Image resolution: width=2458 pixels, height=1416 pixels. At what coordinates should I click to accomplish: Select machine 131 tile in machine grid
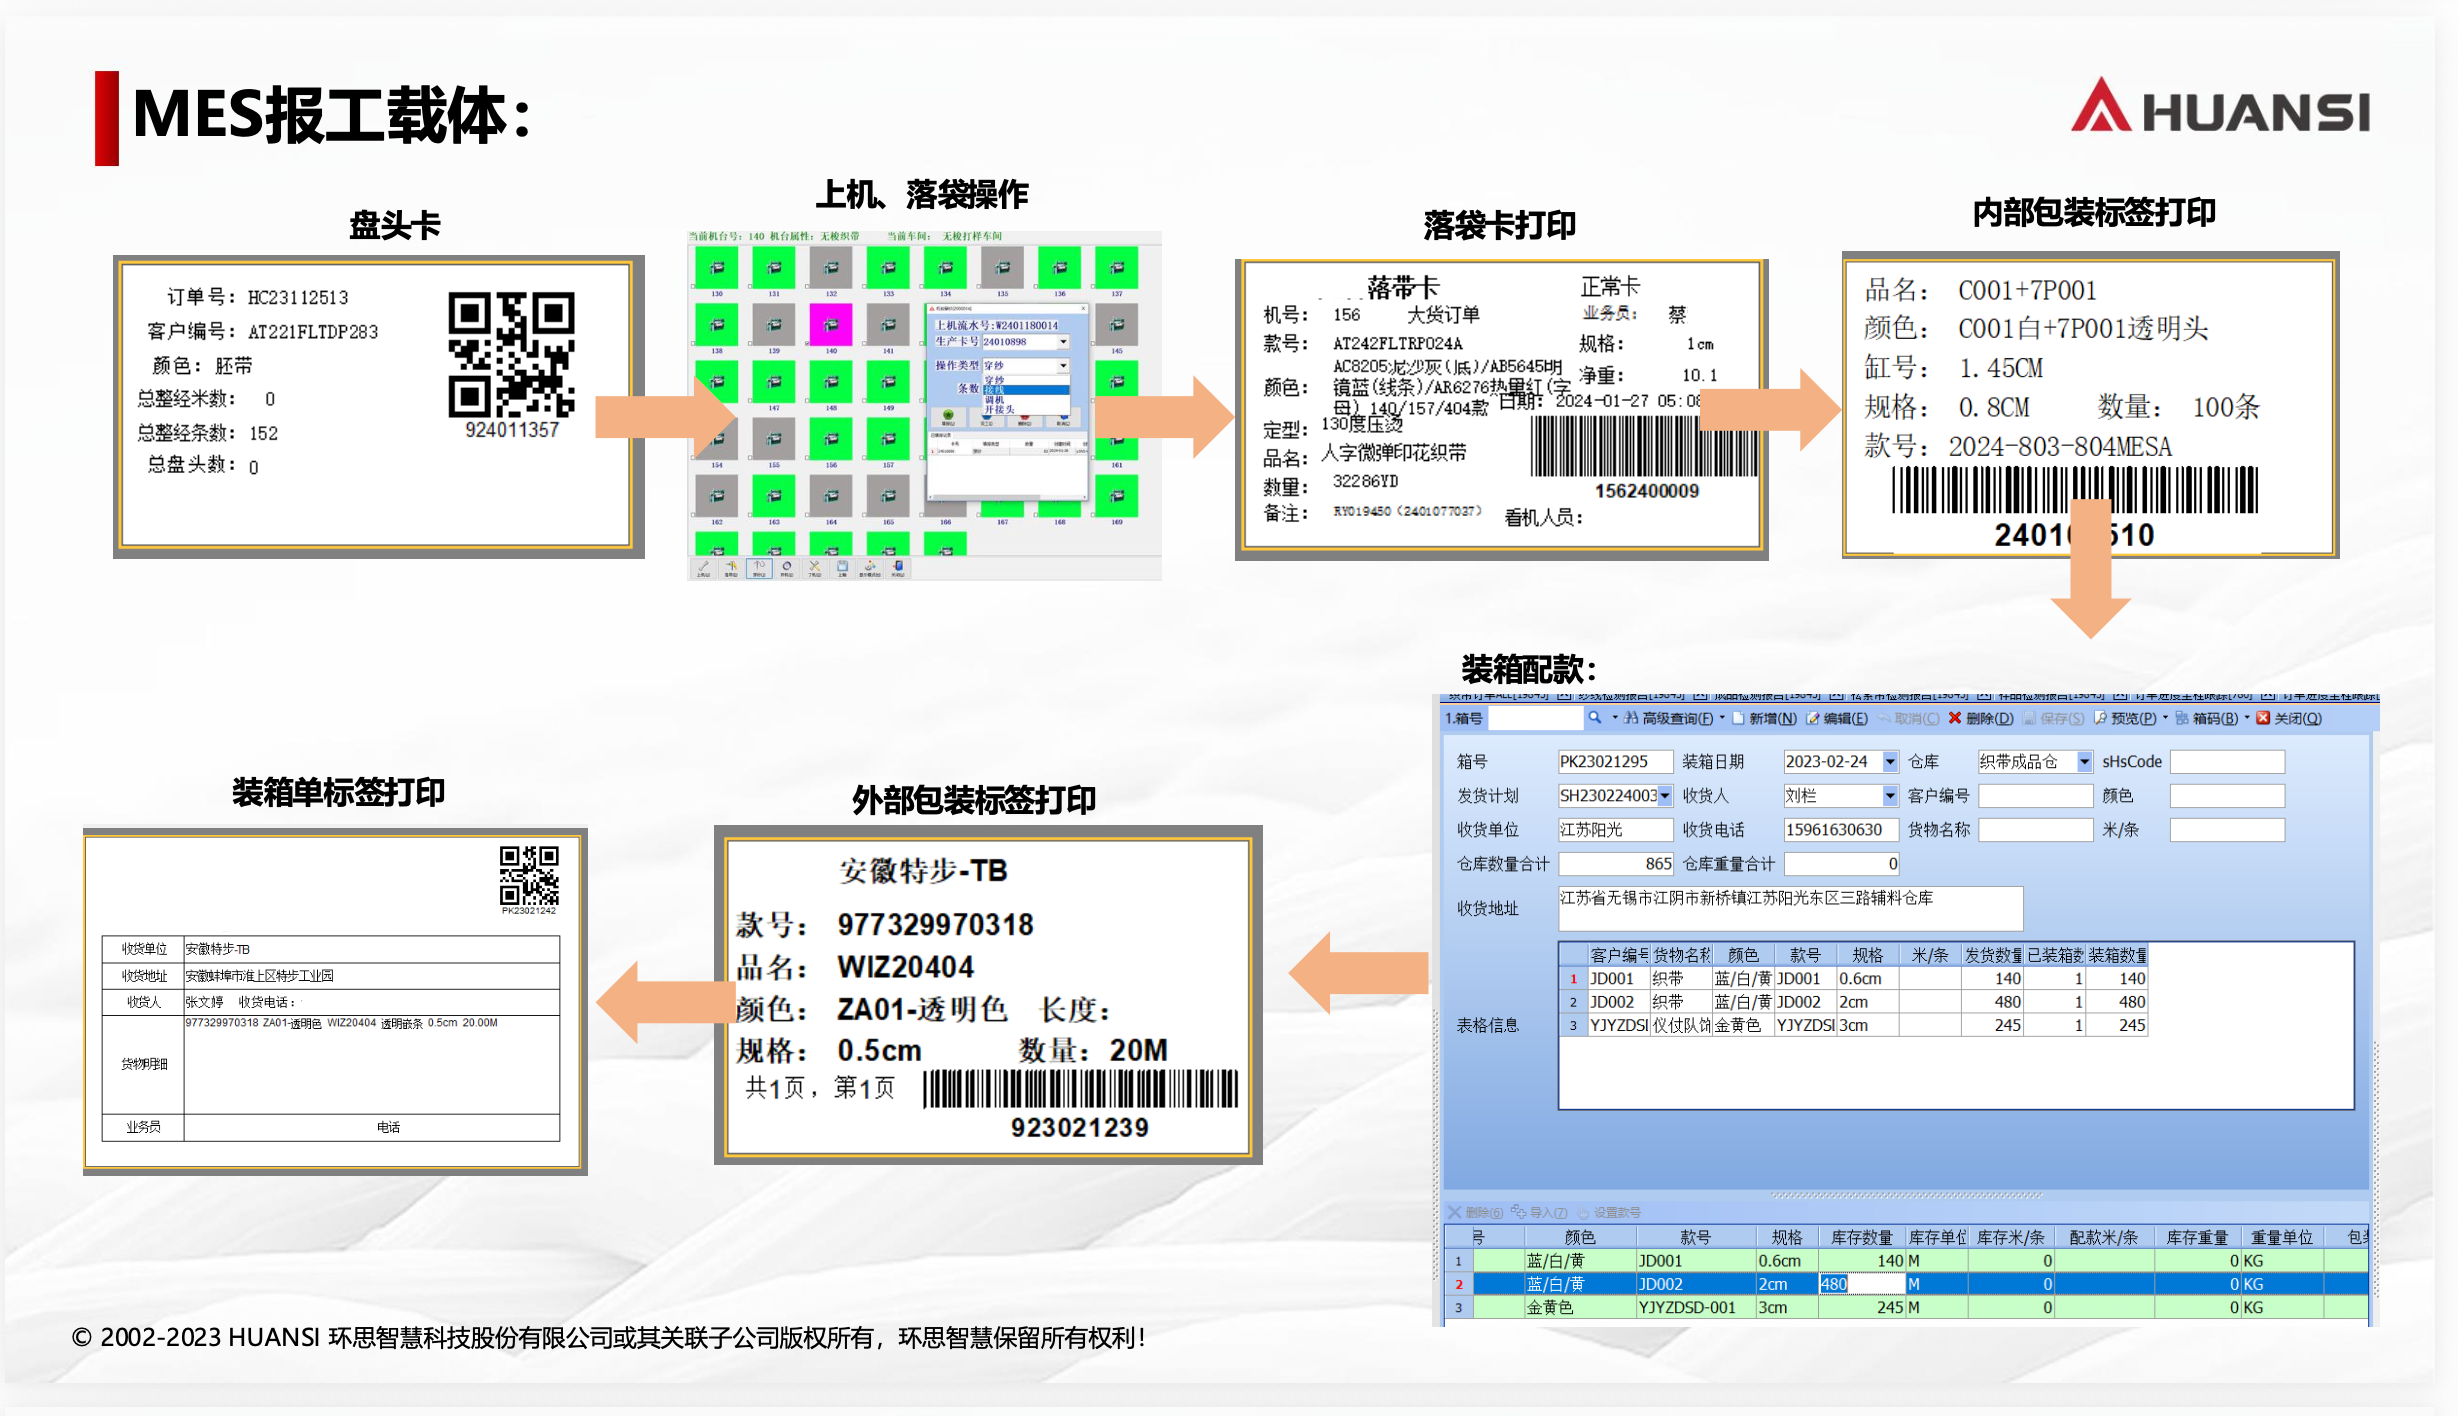click(774, 267)
